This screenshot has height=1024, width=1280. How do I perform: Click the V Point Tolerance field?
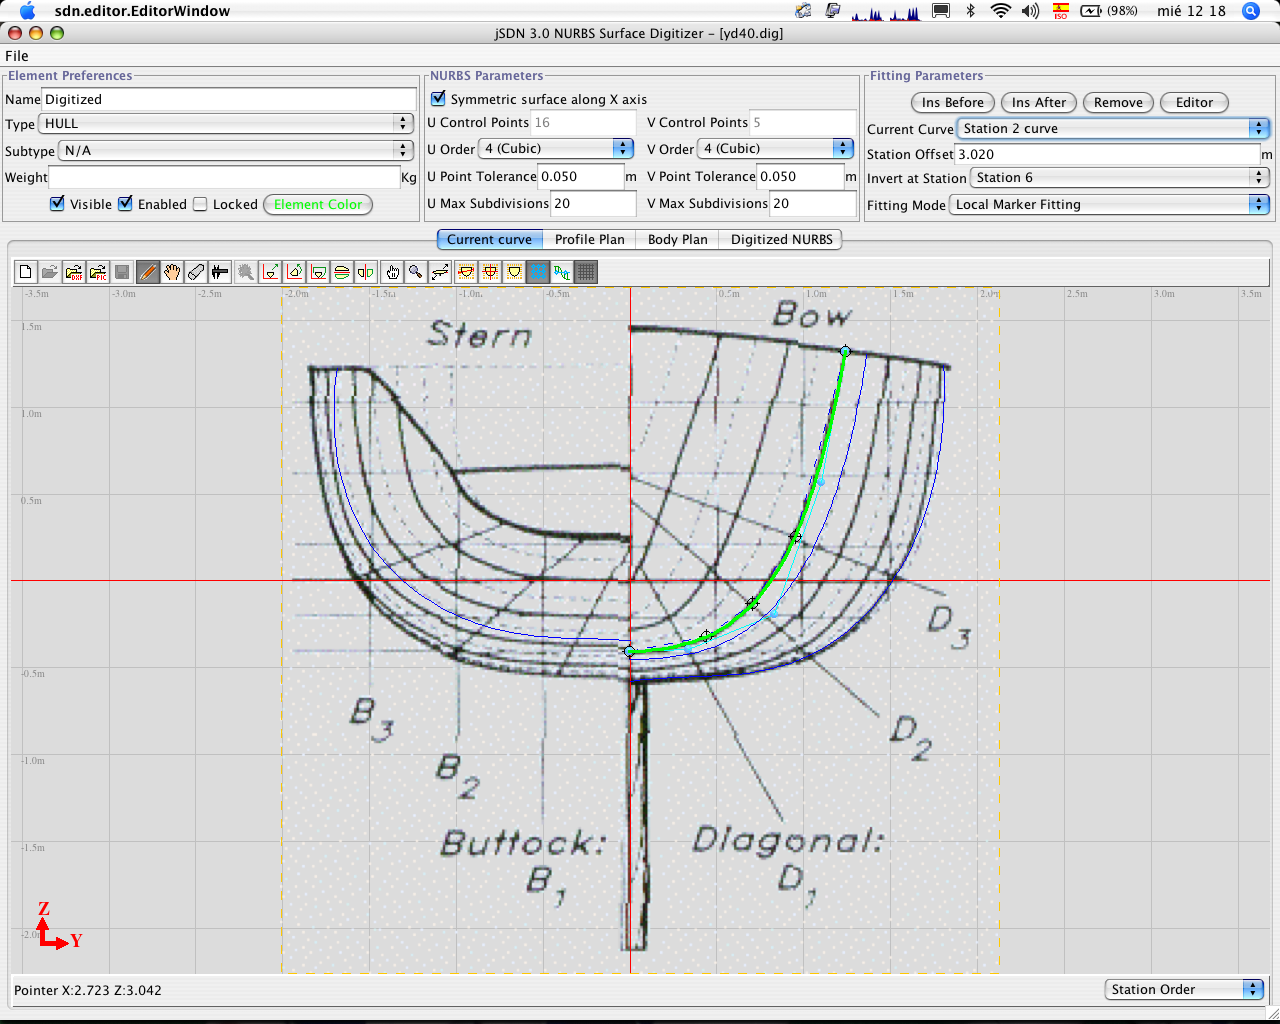[800, 176]
